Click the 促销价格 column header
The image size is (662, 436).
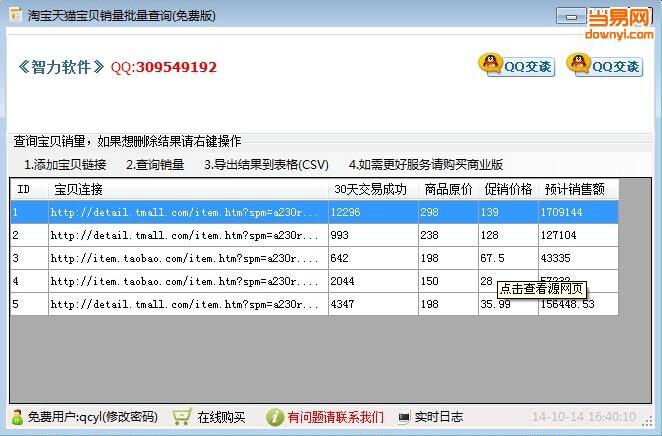click(508, 189)
